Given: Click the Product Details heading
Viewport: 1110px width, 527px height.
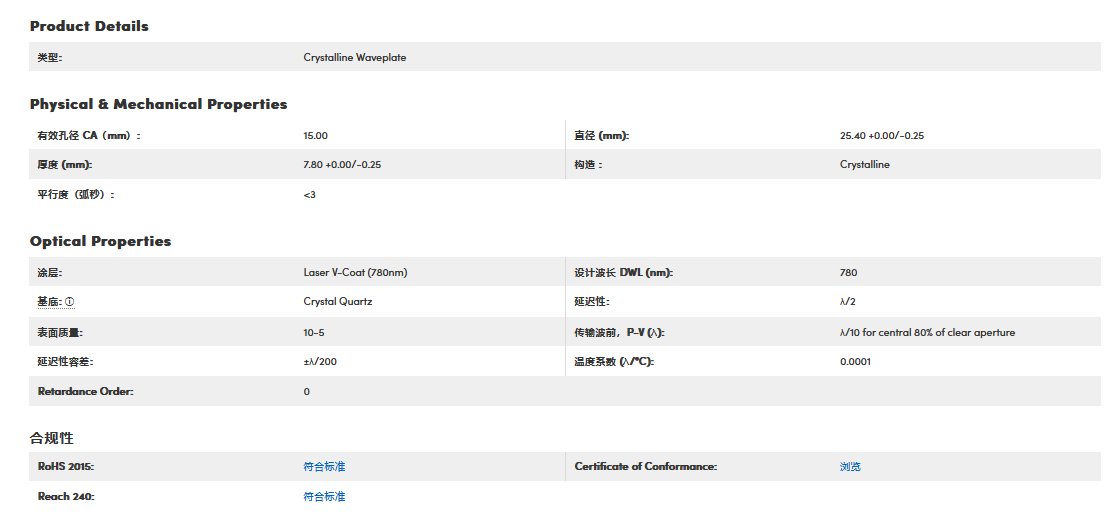Looking at the screenshot, I should [89, 27].
